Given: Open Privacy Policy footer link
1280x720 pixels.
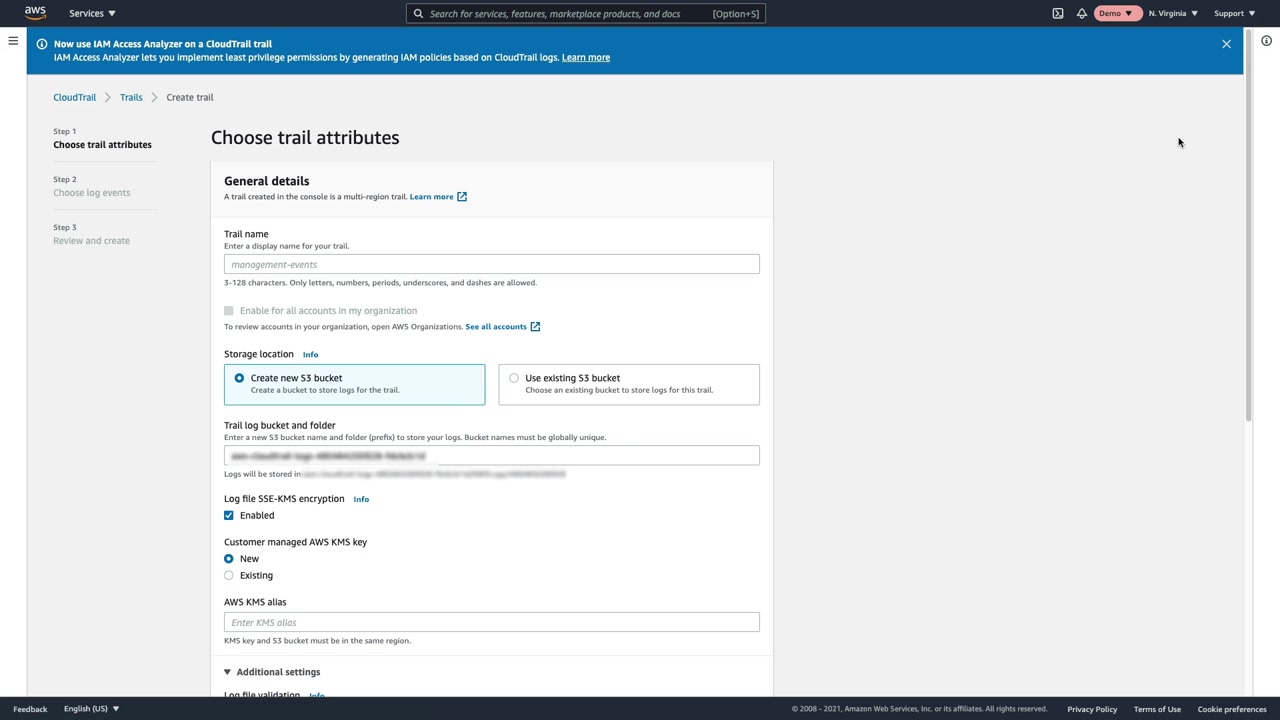Looking at the screenshot, I should coord(1092,709).
